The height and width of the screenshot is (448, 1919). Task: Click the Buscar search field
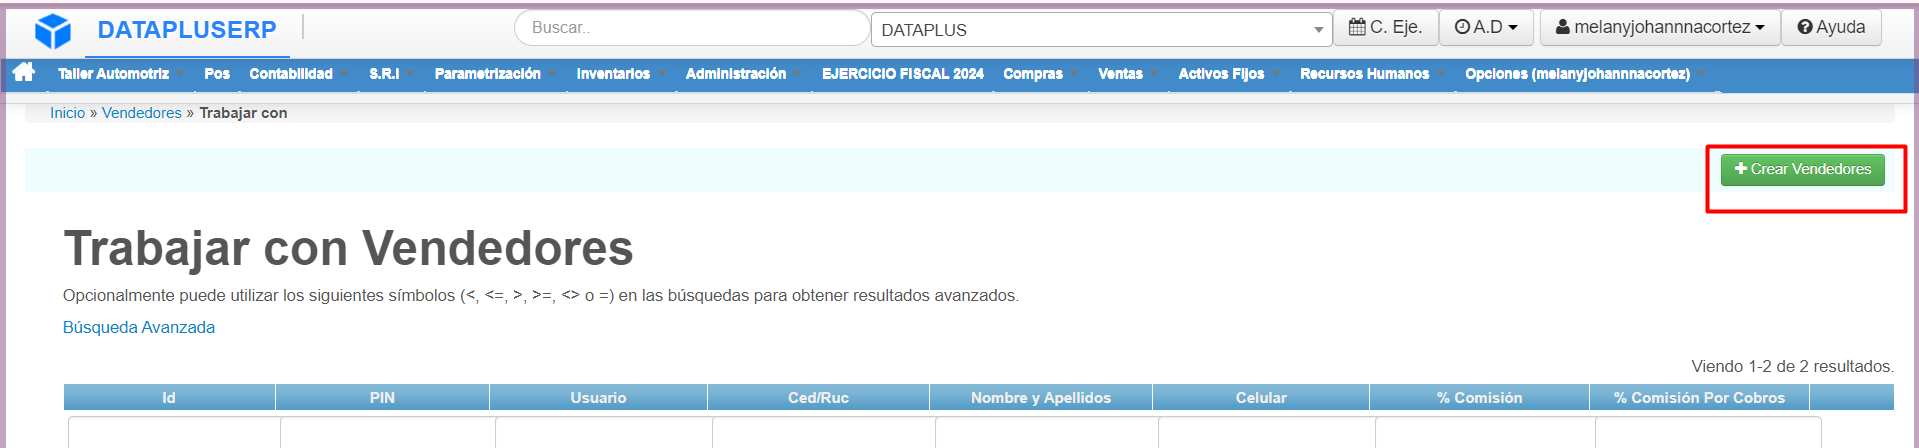pos(692,28)
